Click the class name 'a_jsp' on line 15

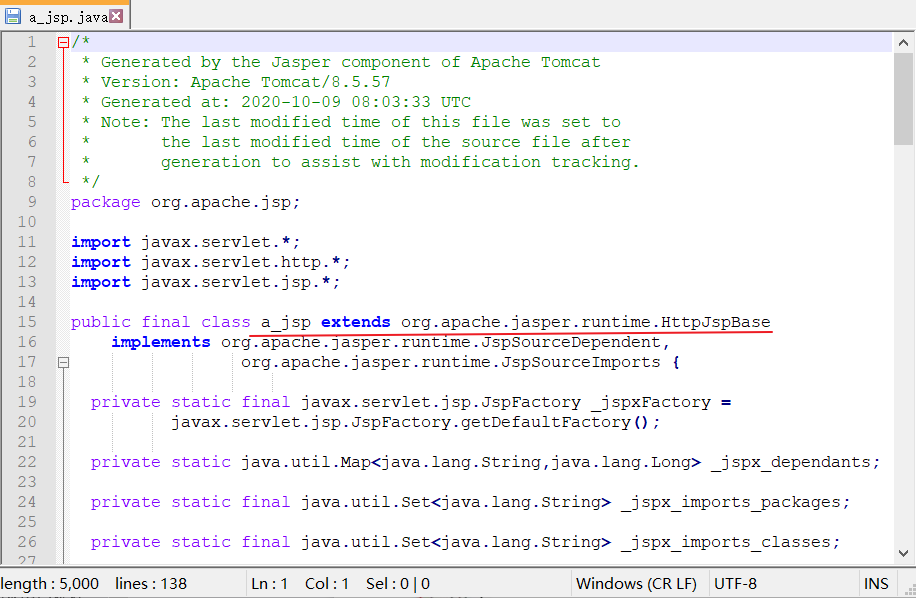coord(286,322)
